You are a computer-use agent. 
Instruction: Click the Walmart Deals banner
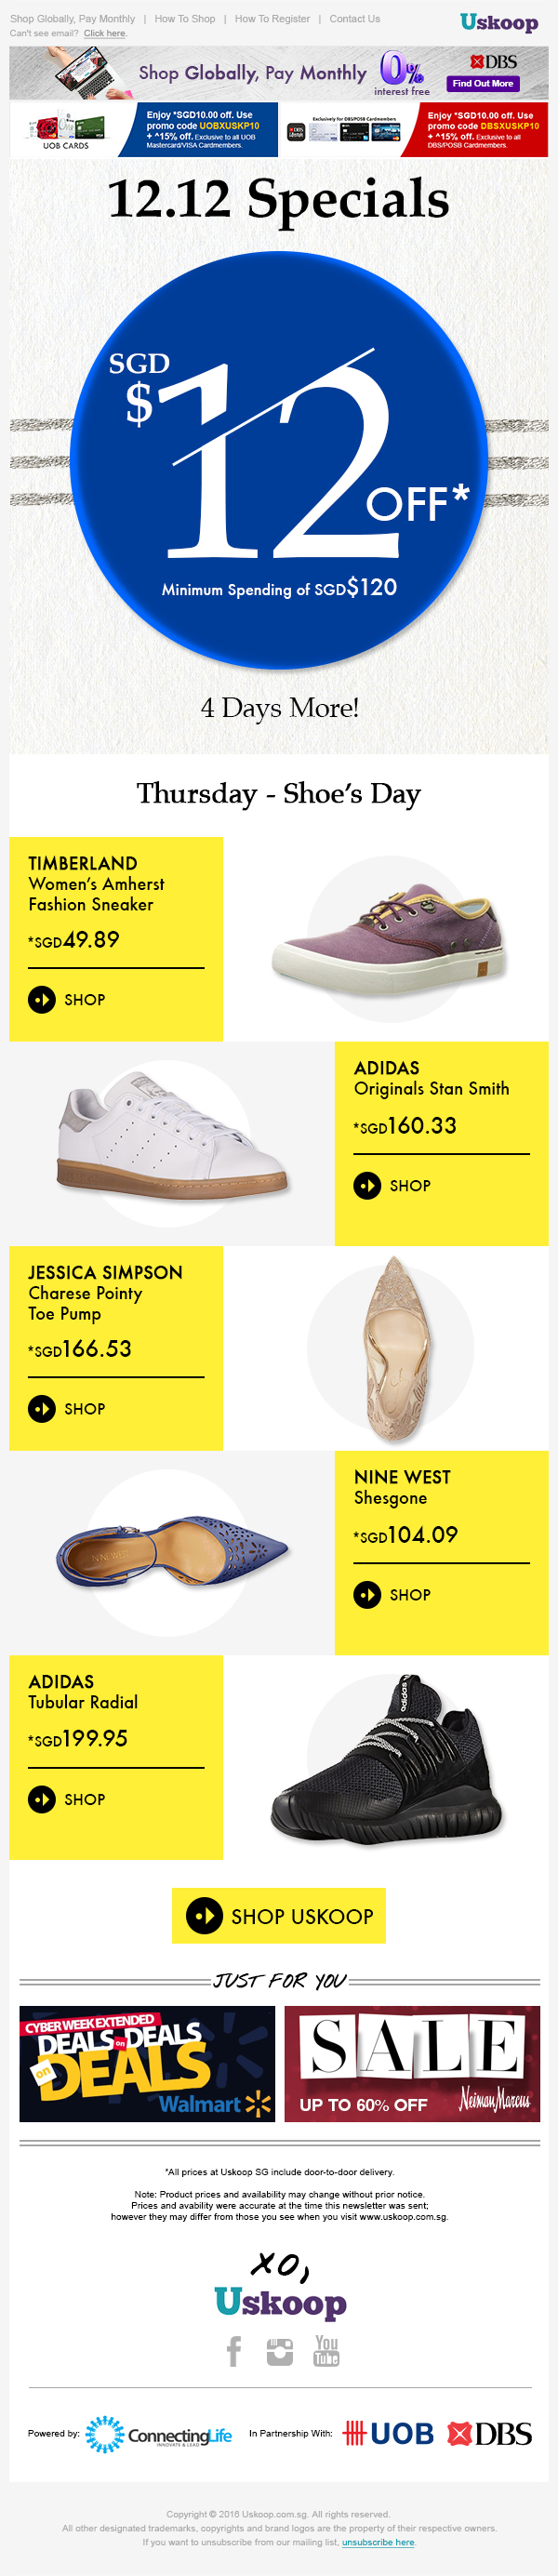click(x=147, y=2064)
